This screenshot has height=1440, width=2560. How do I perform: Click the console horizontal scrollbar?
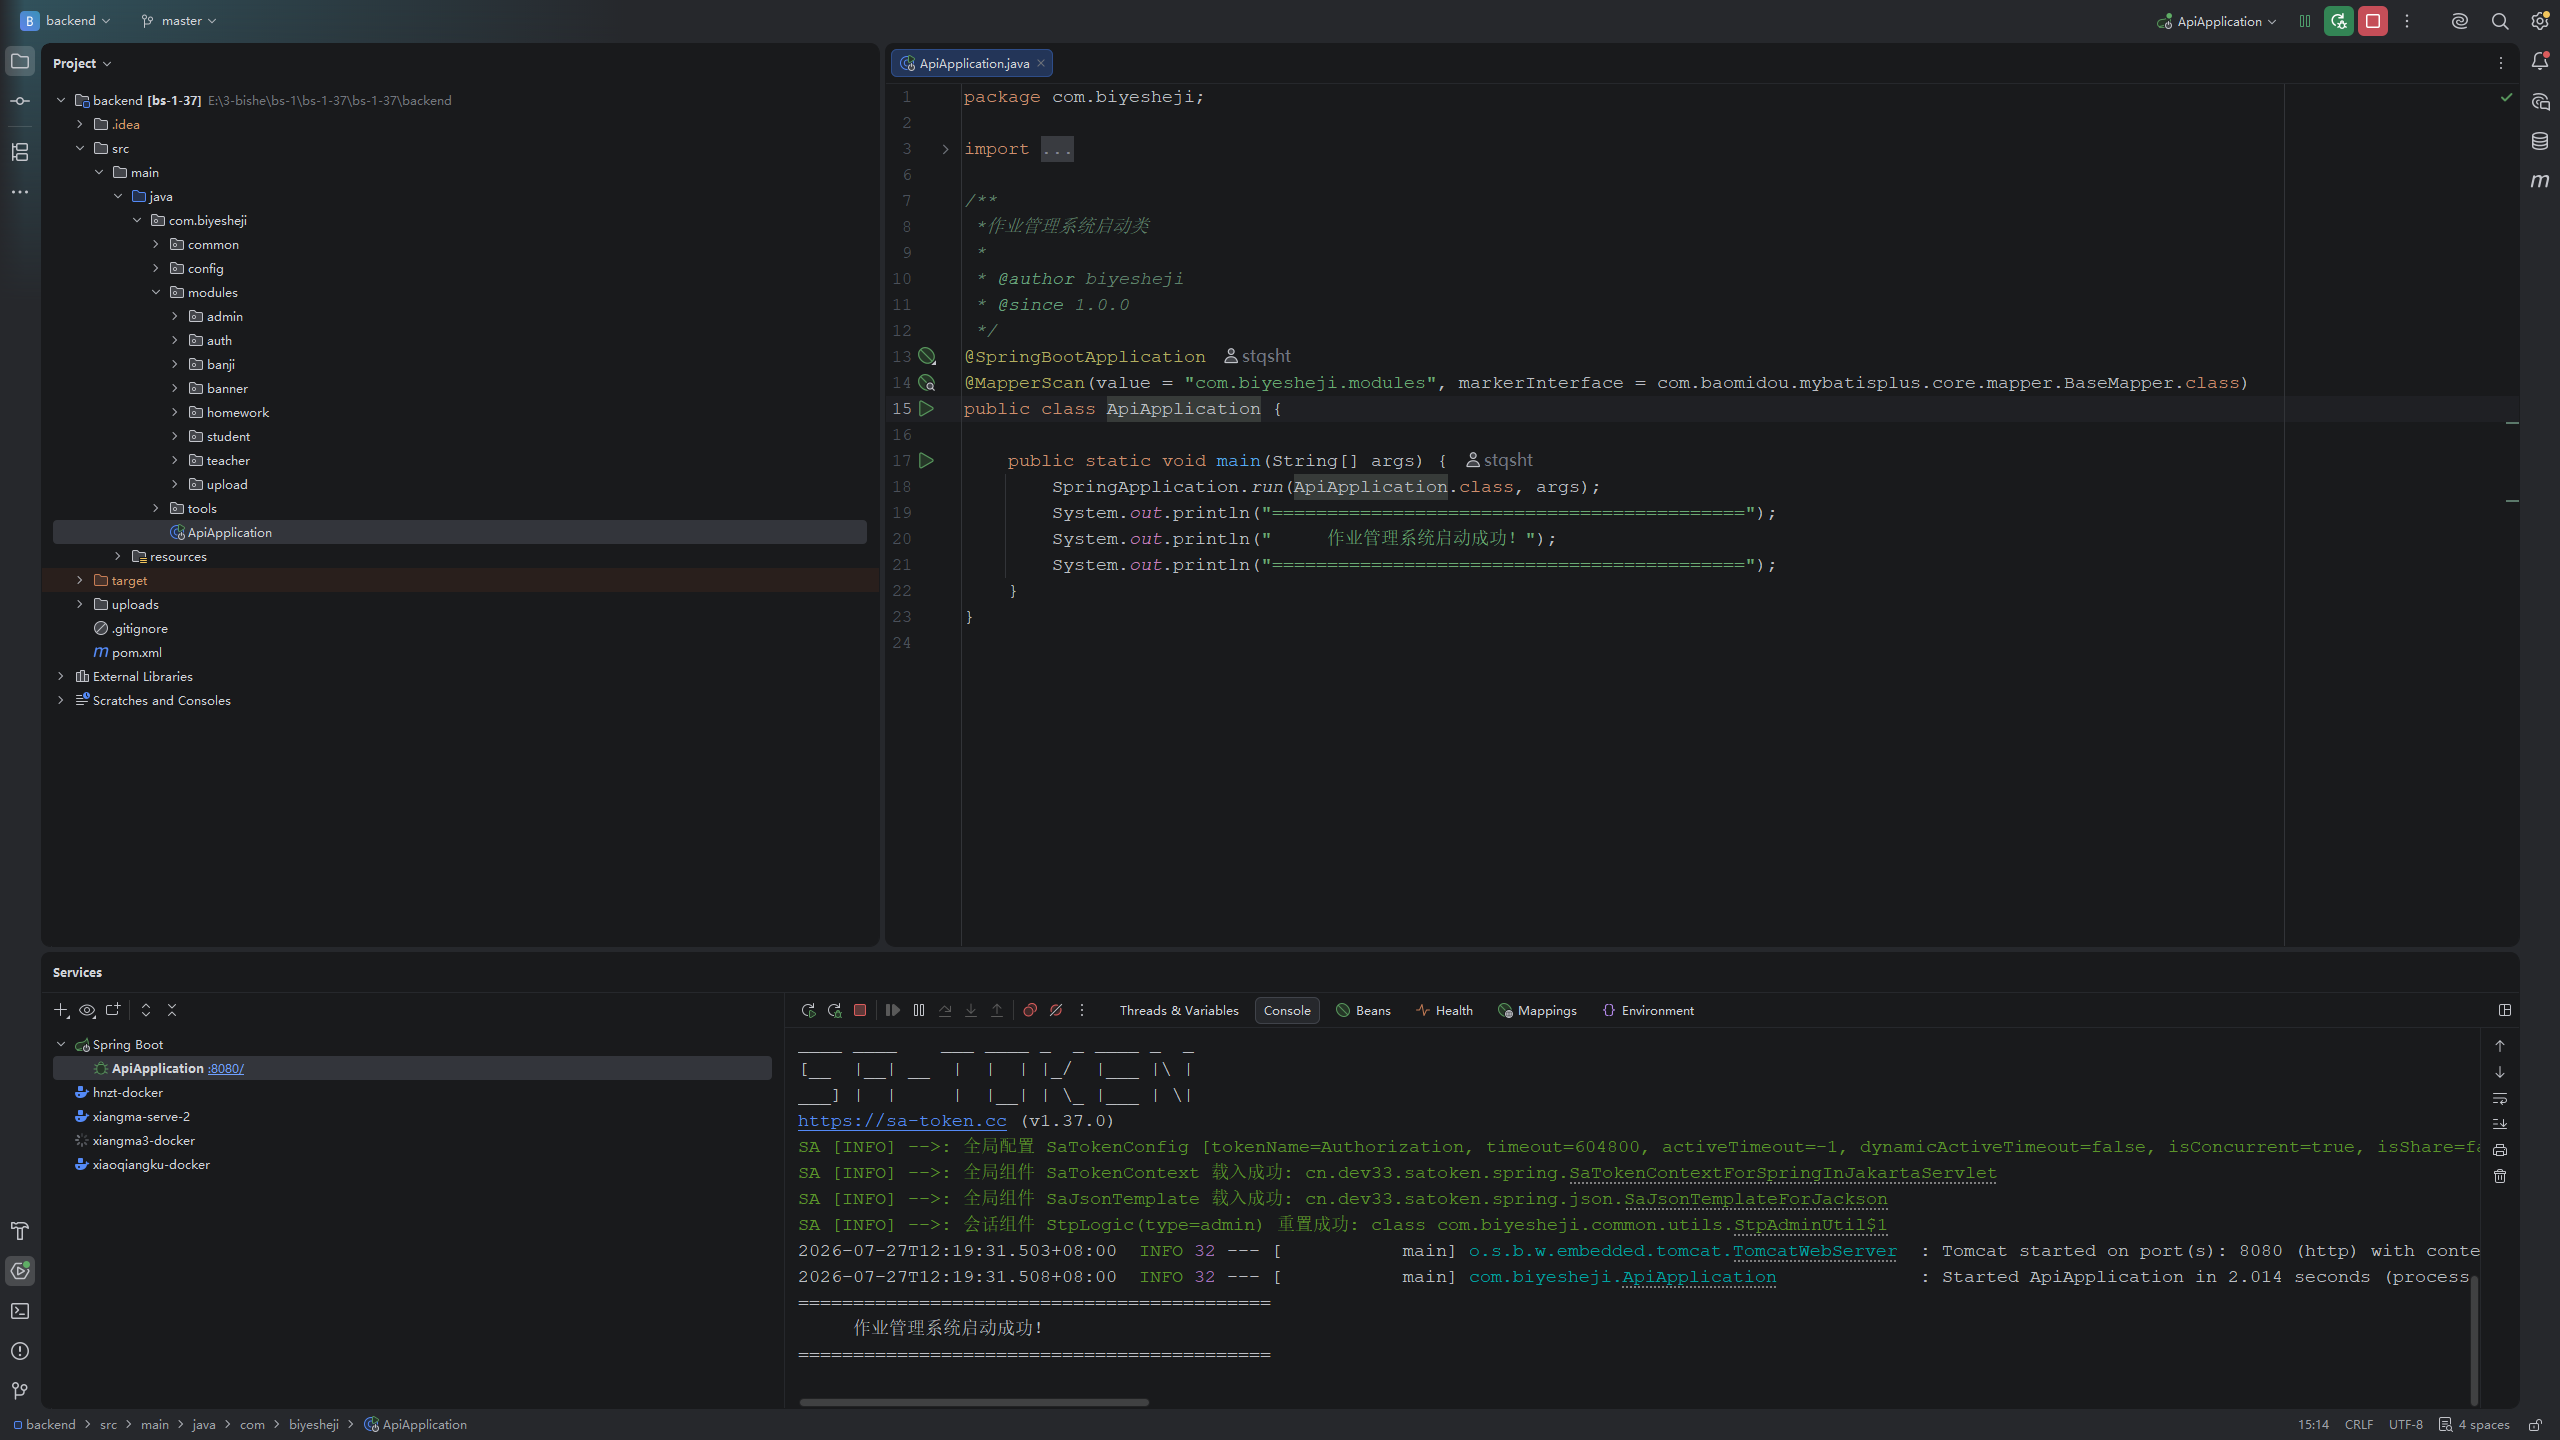pos(974,1402)
